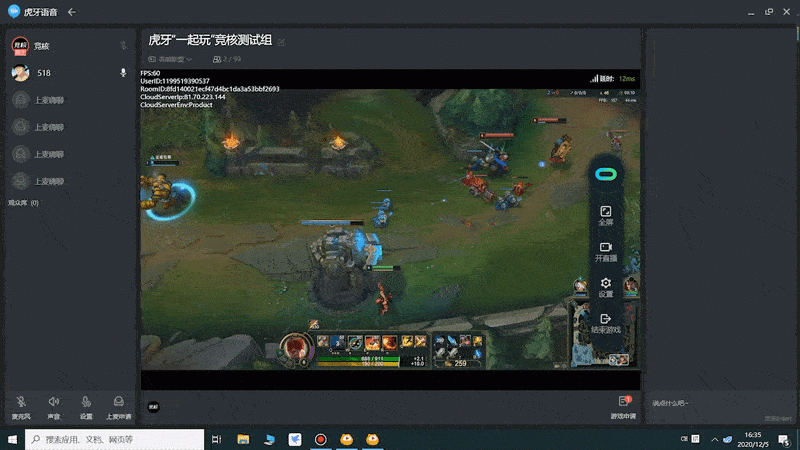Image resolution: width=800 pixels, height=450 pixels.
Task: Click the 观众席 (0) audience label
Action: (23, 203)
